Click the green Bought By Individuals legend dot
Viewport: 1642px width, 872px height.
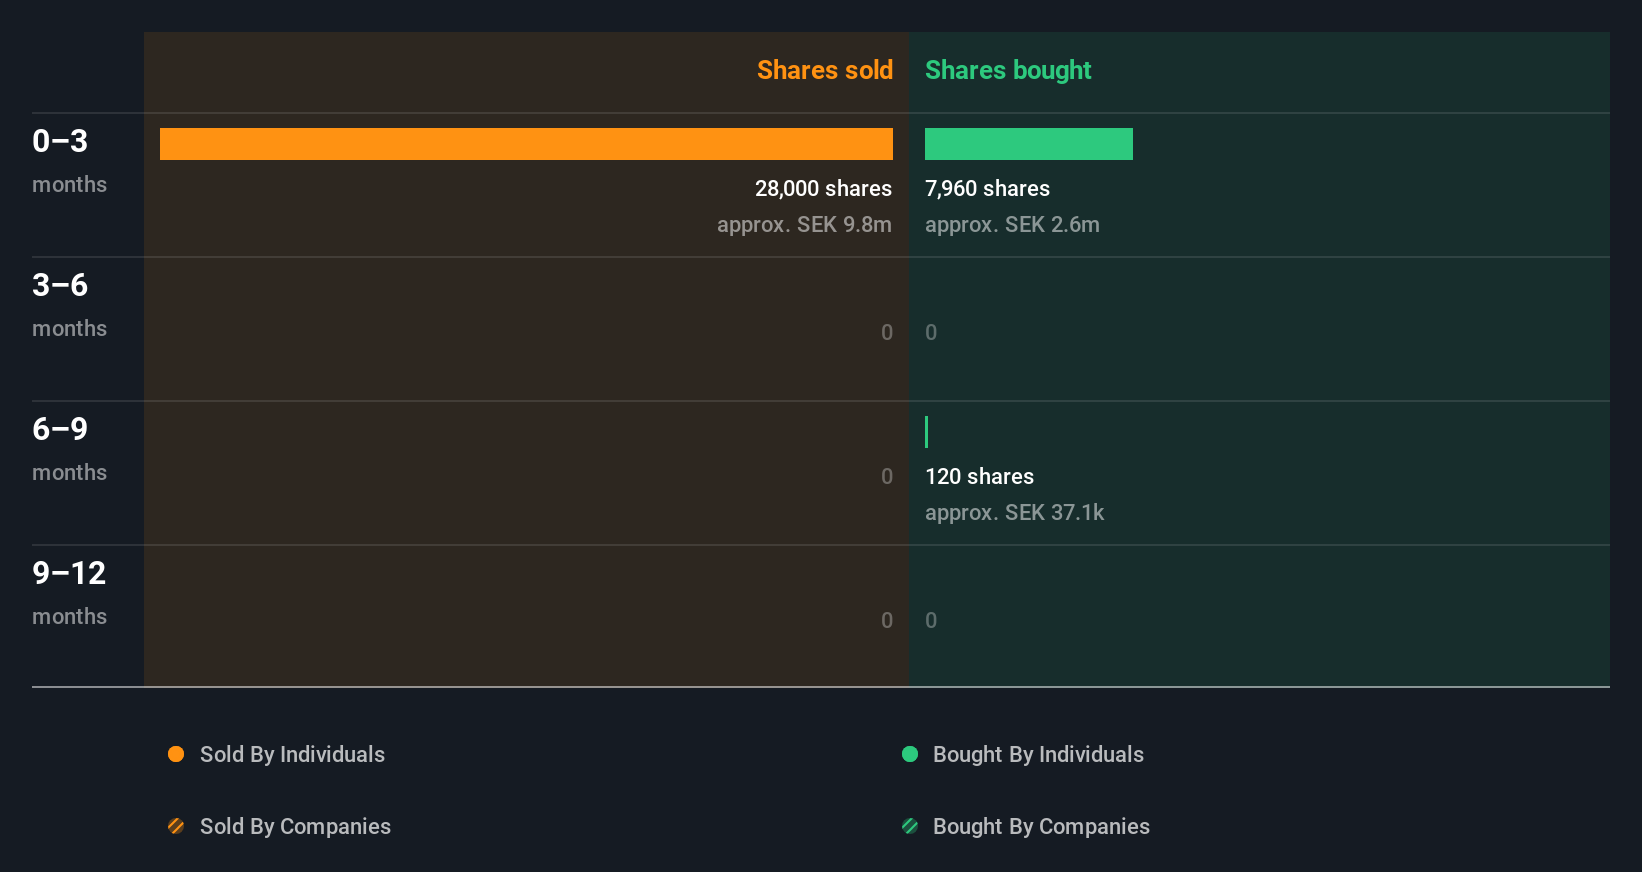tap(910, 754)
